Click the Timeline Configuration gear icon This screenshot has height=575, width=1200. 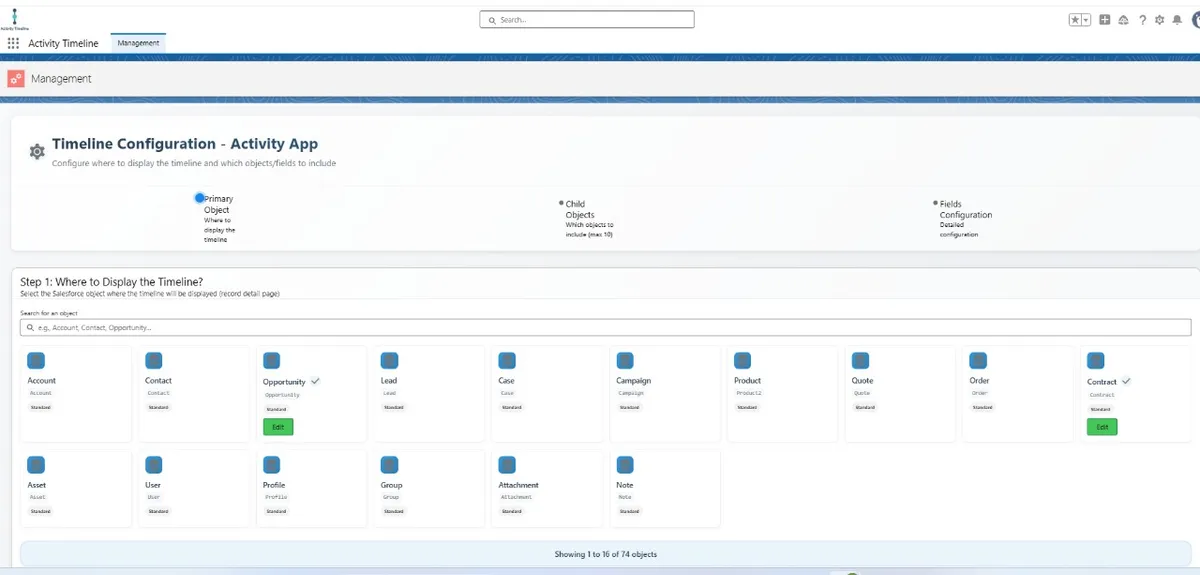(37, 151)
